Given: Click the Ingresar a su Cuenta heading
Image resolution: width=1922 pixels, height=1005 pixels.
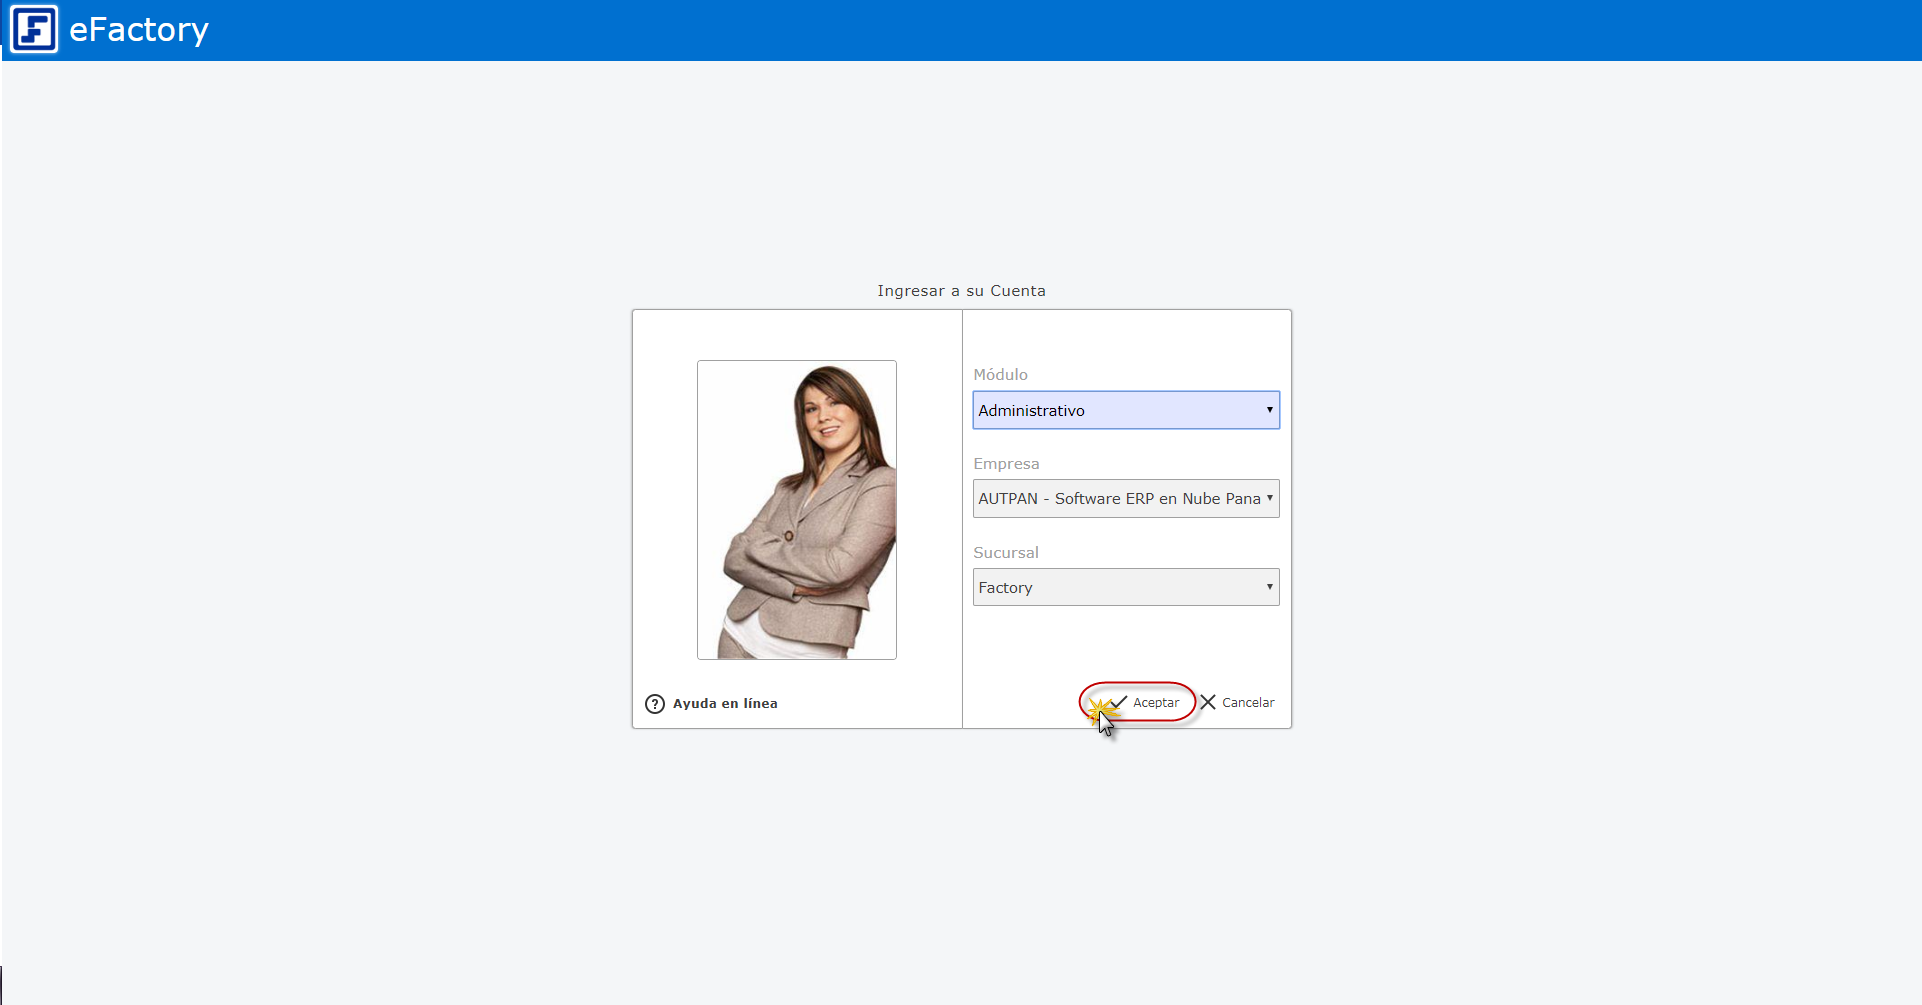Looking at the screenshot, I should pos(961,291).
